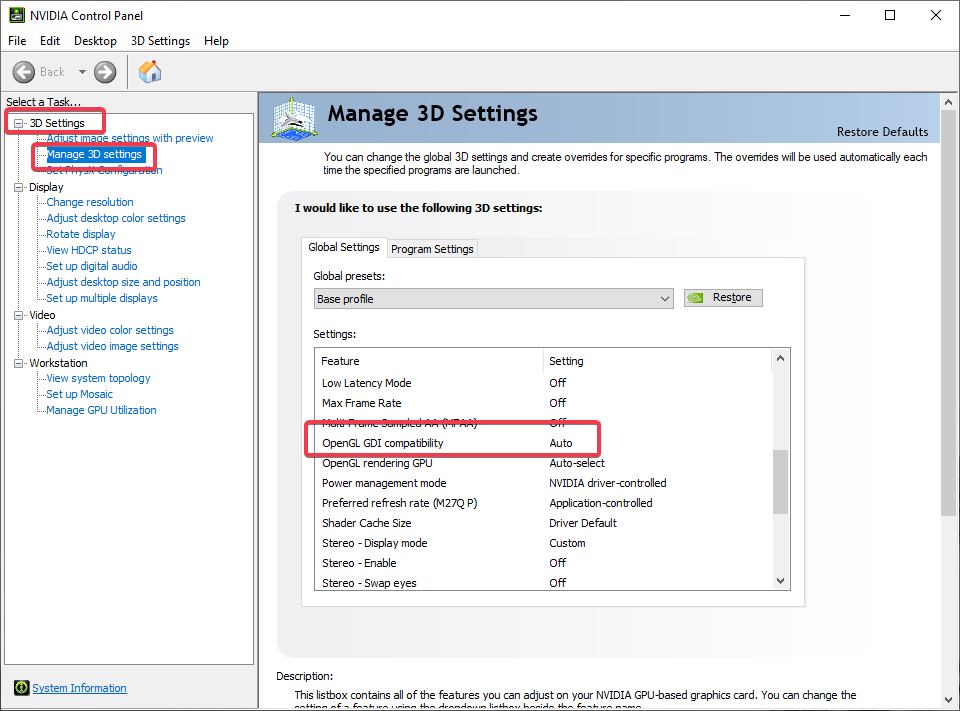The height and width of the screenshot is (711, 960).
Task: Click the System Information link
Action: pos(80,688)
